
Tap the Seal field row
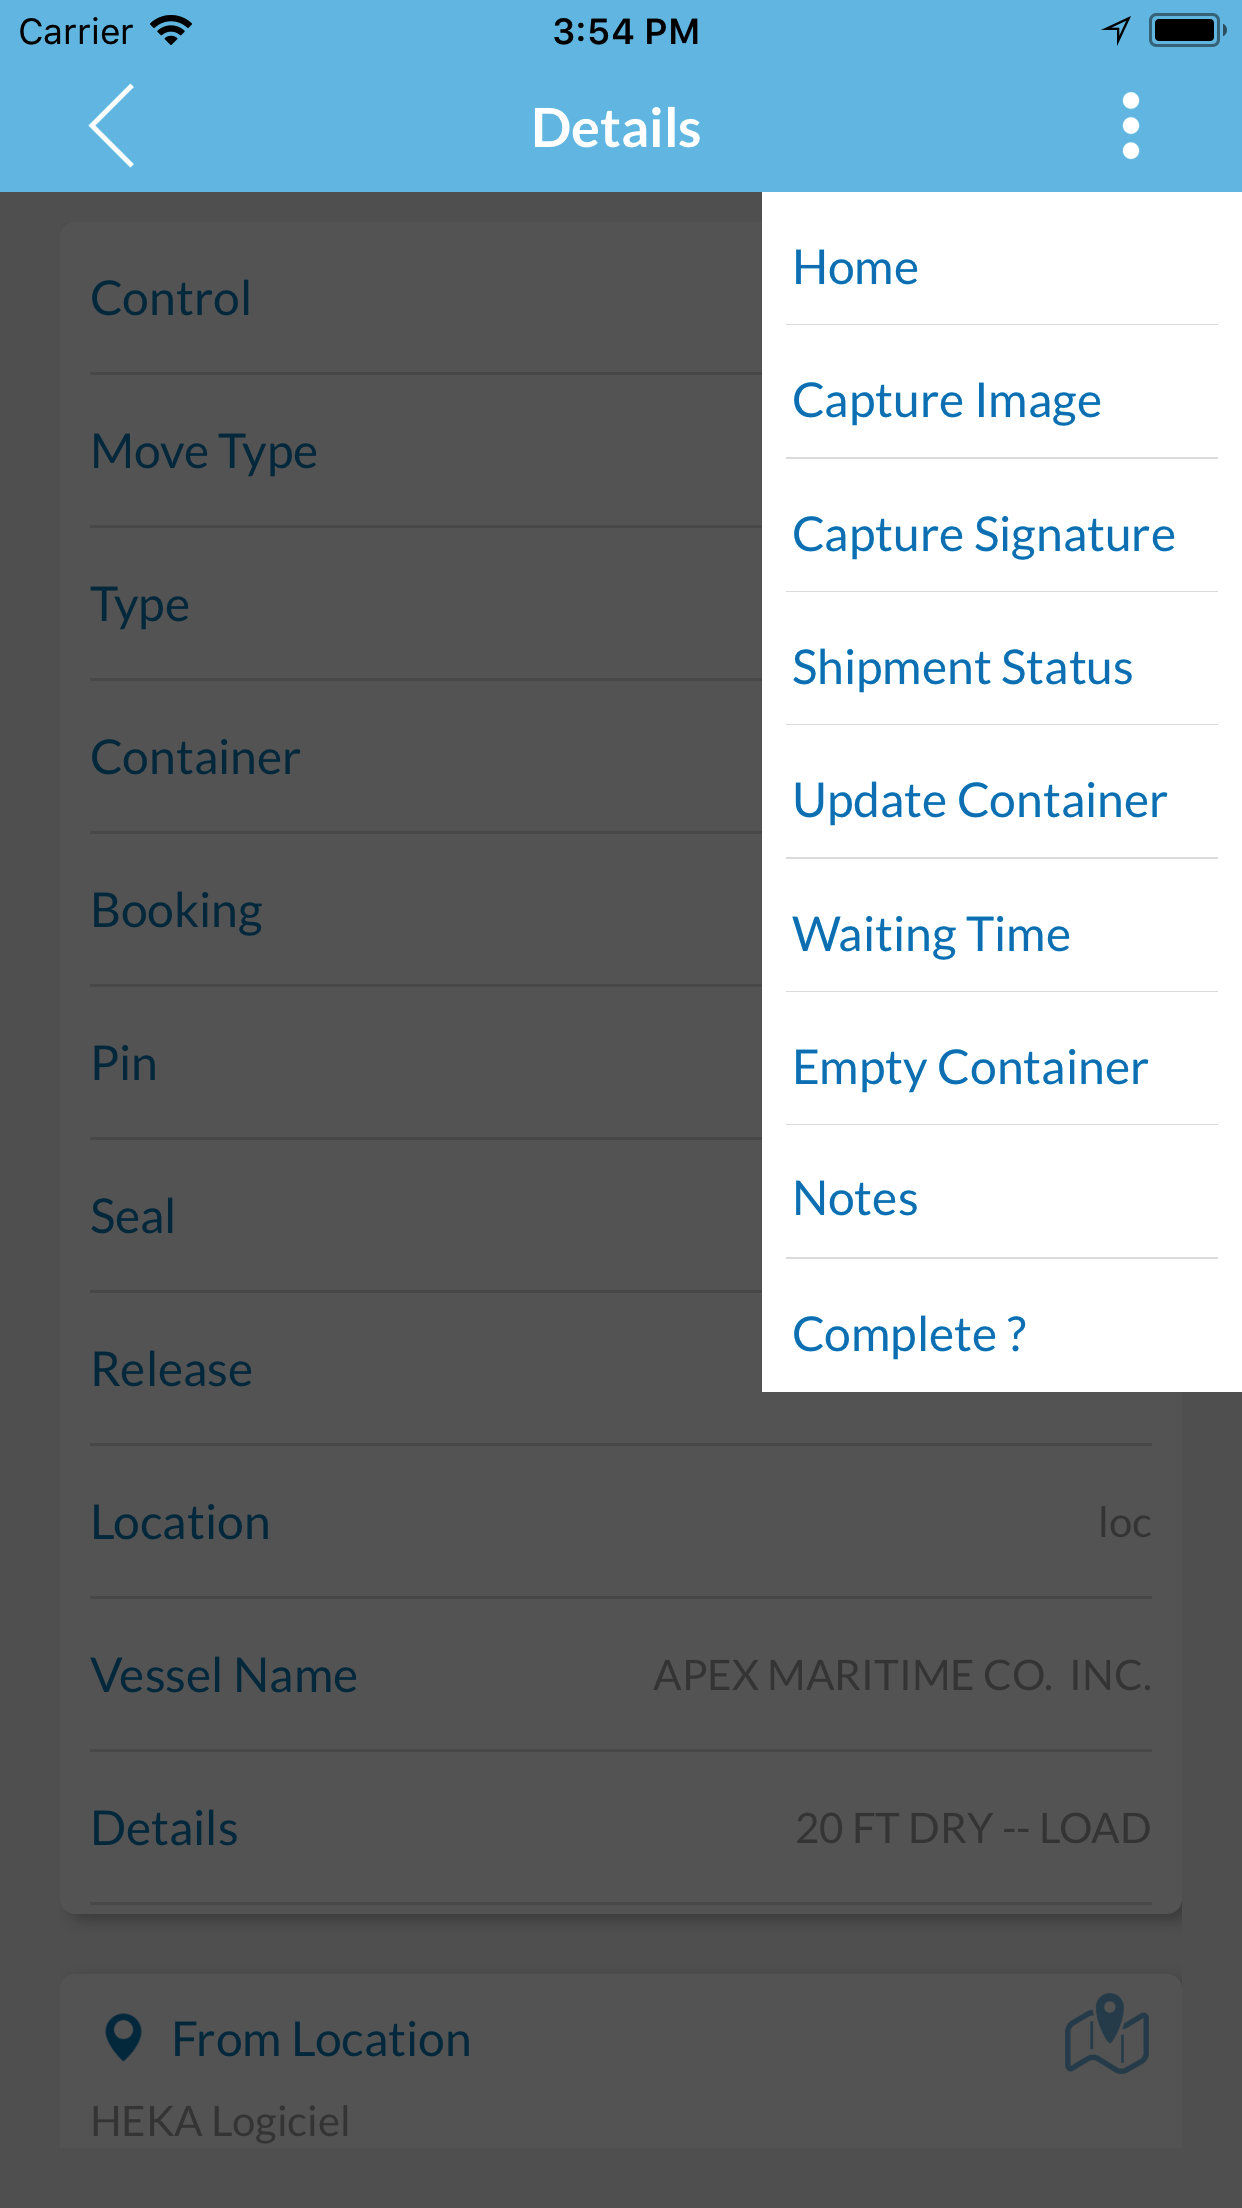coord(400,1215)
